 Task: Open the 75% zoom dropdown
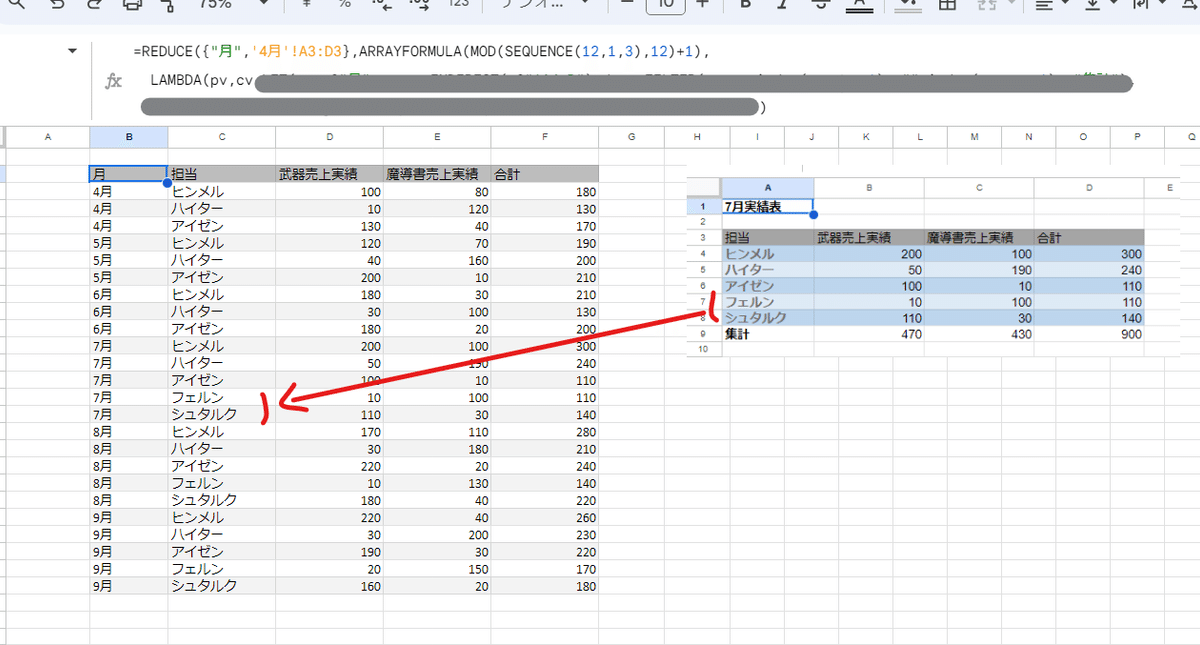pyautogui.click(x=235, y=5)
